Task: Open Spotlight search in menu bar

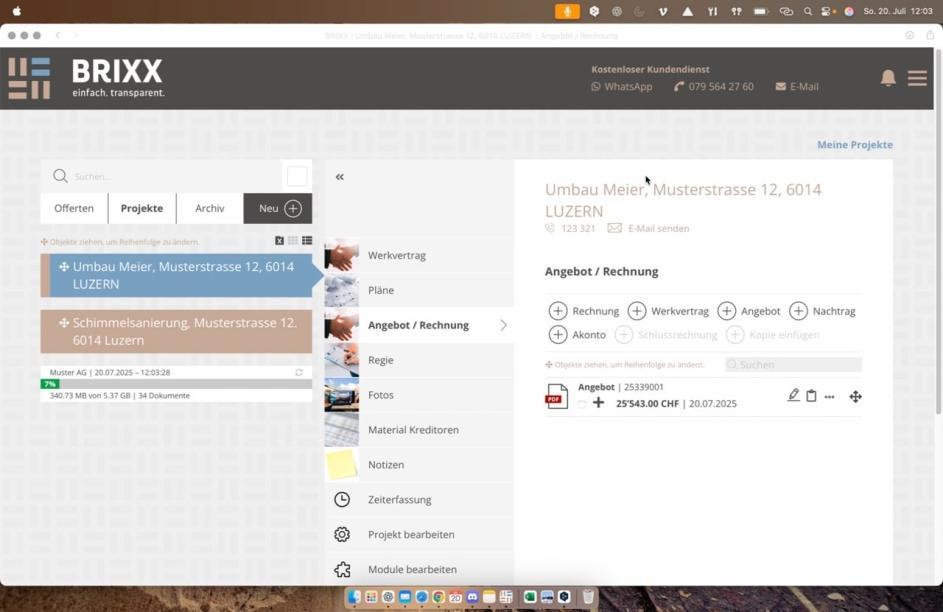Action: click(x=808, y=11)
